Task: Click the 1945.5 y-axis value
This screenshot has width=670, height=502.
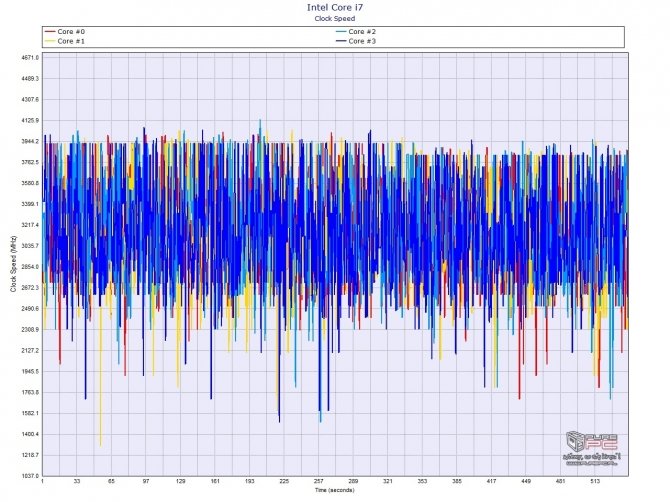Action: click(x=30, y=372)
